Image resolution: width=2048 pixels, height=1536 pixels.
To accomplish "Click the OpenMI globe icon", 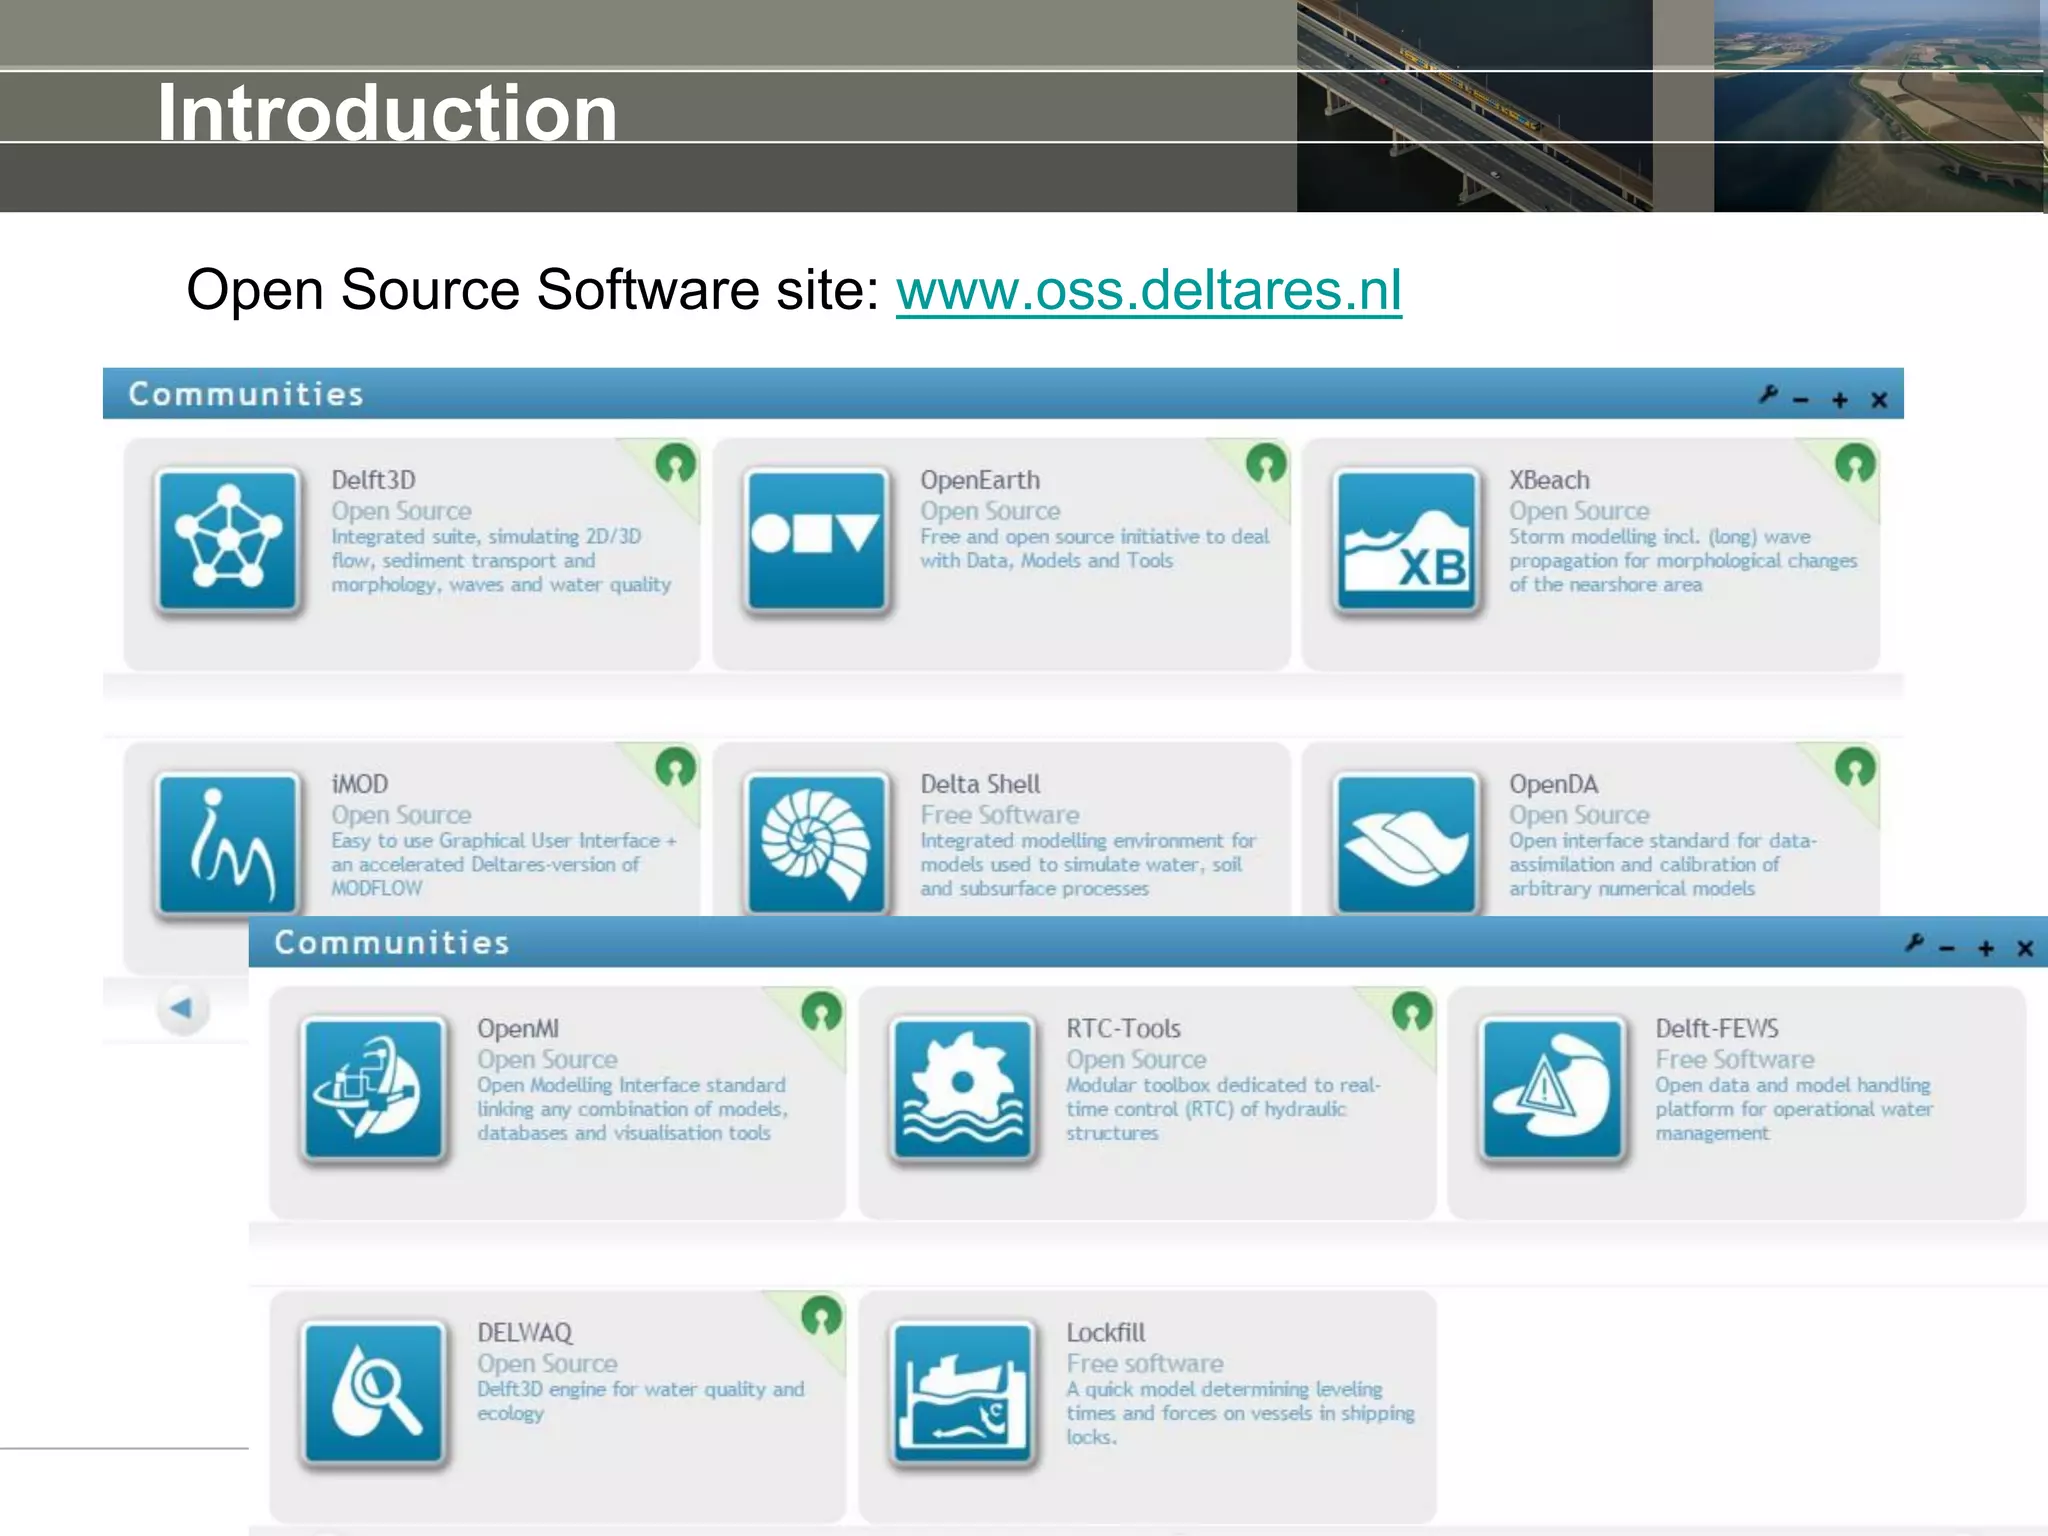I will click(x=374, y=1089).
